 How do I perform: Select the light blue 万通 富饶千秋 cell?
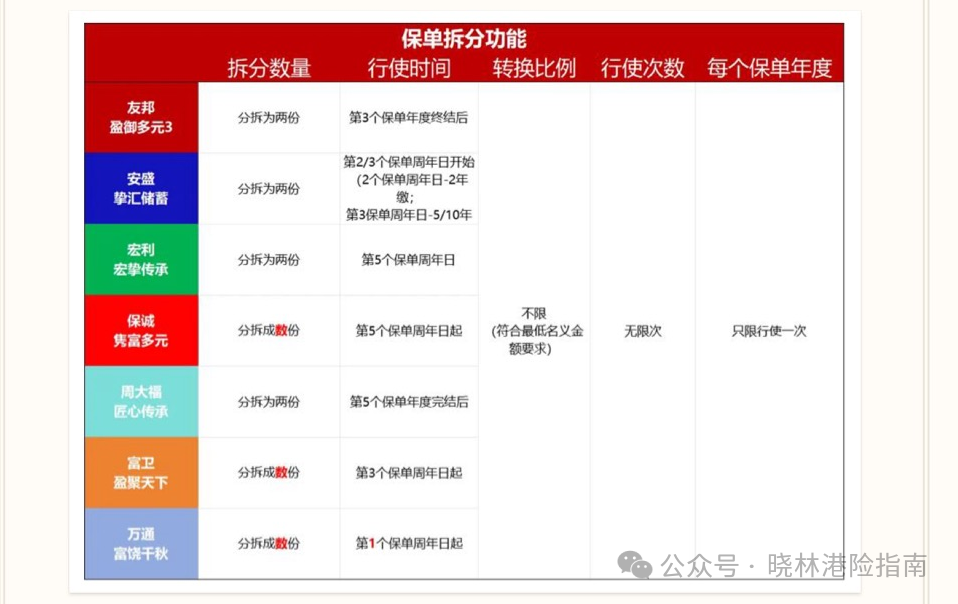(x=141, y=543)
